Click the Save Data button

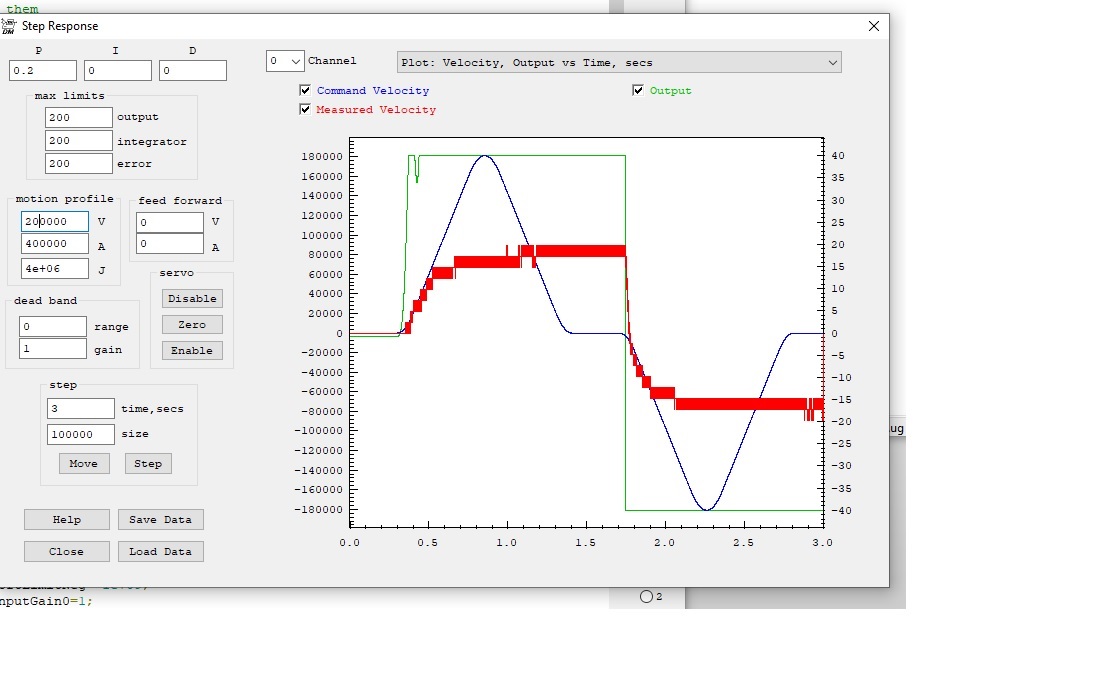tap(160, 520)
